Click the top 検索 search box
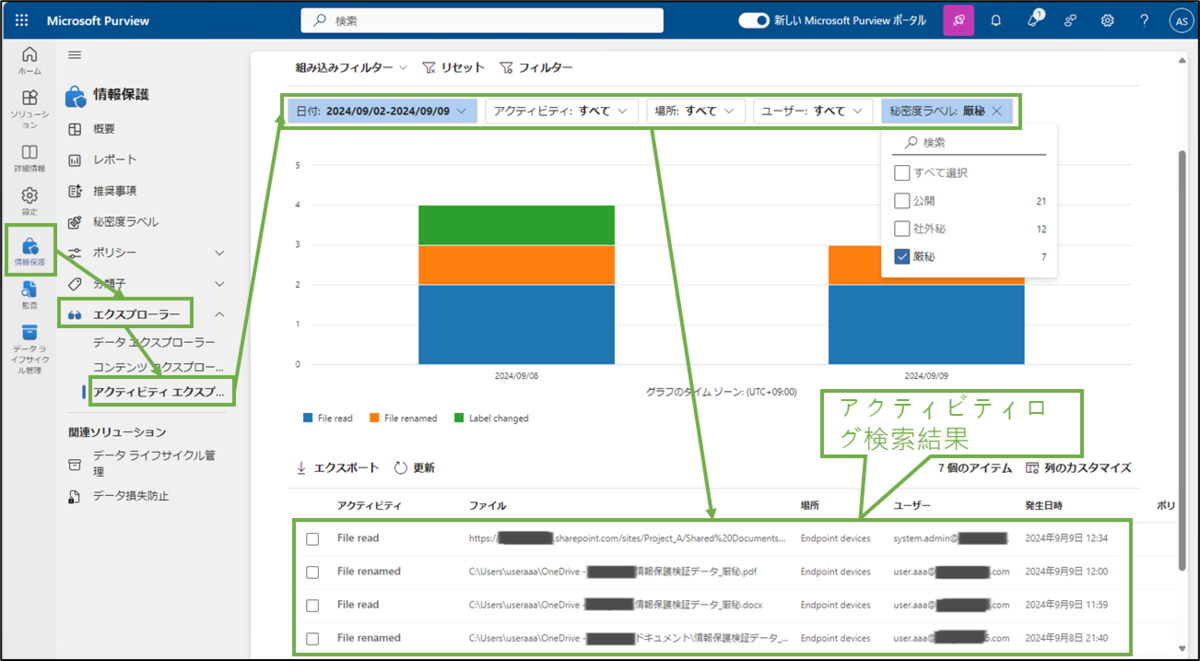 [482, 20]
